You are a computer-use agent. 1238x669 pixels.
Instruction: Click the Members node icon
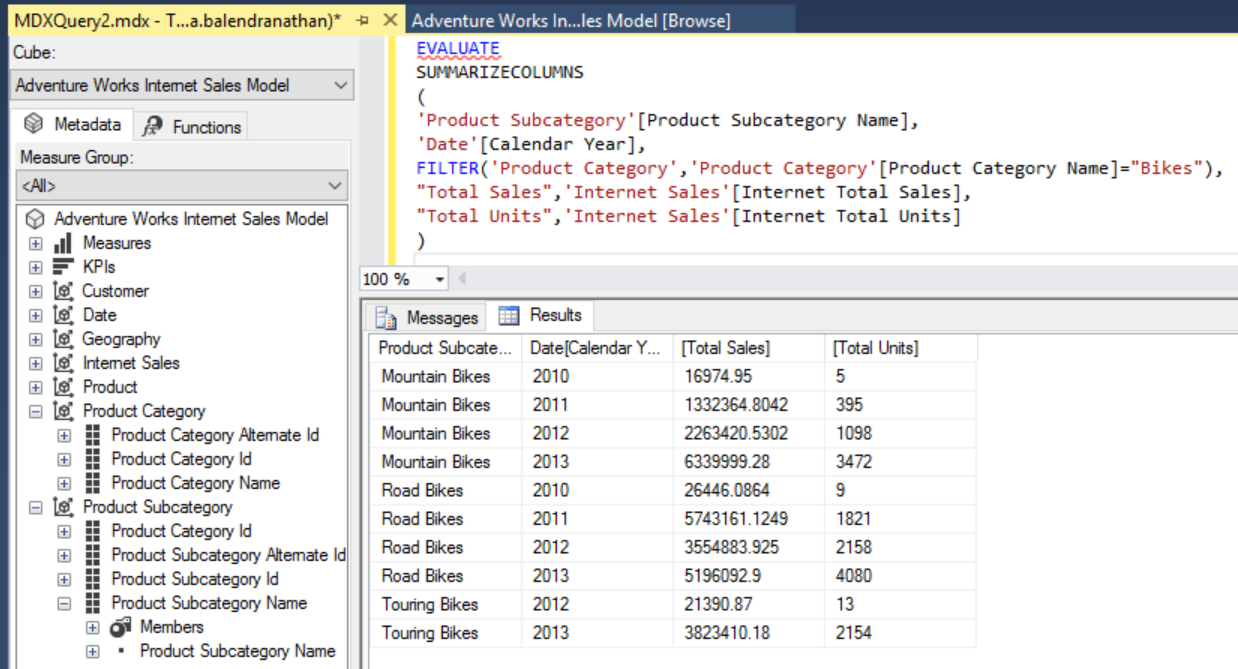(x=121, y=627)
